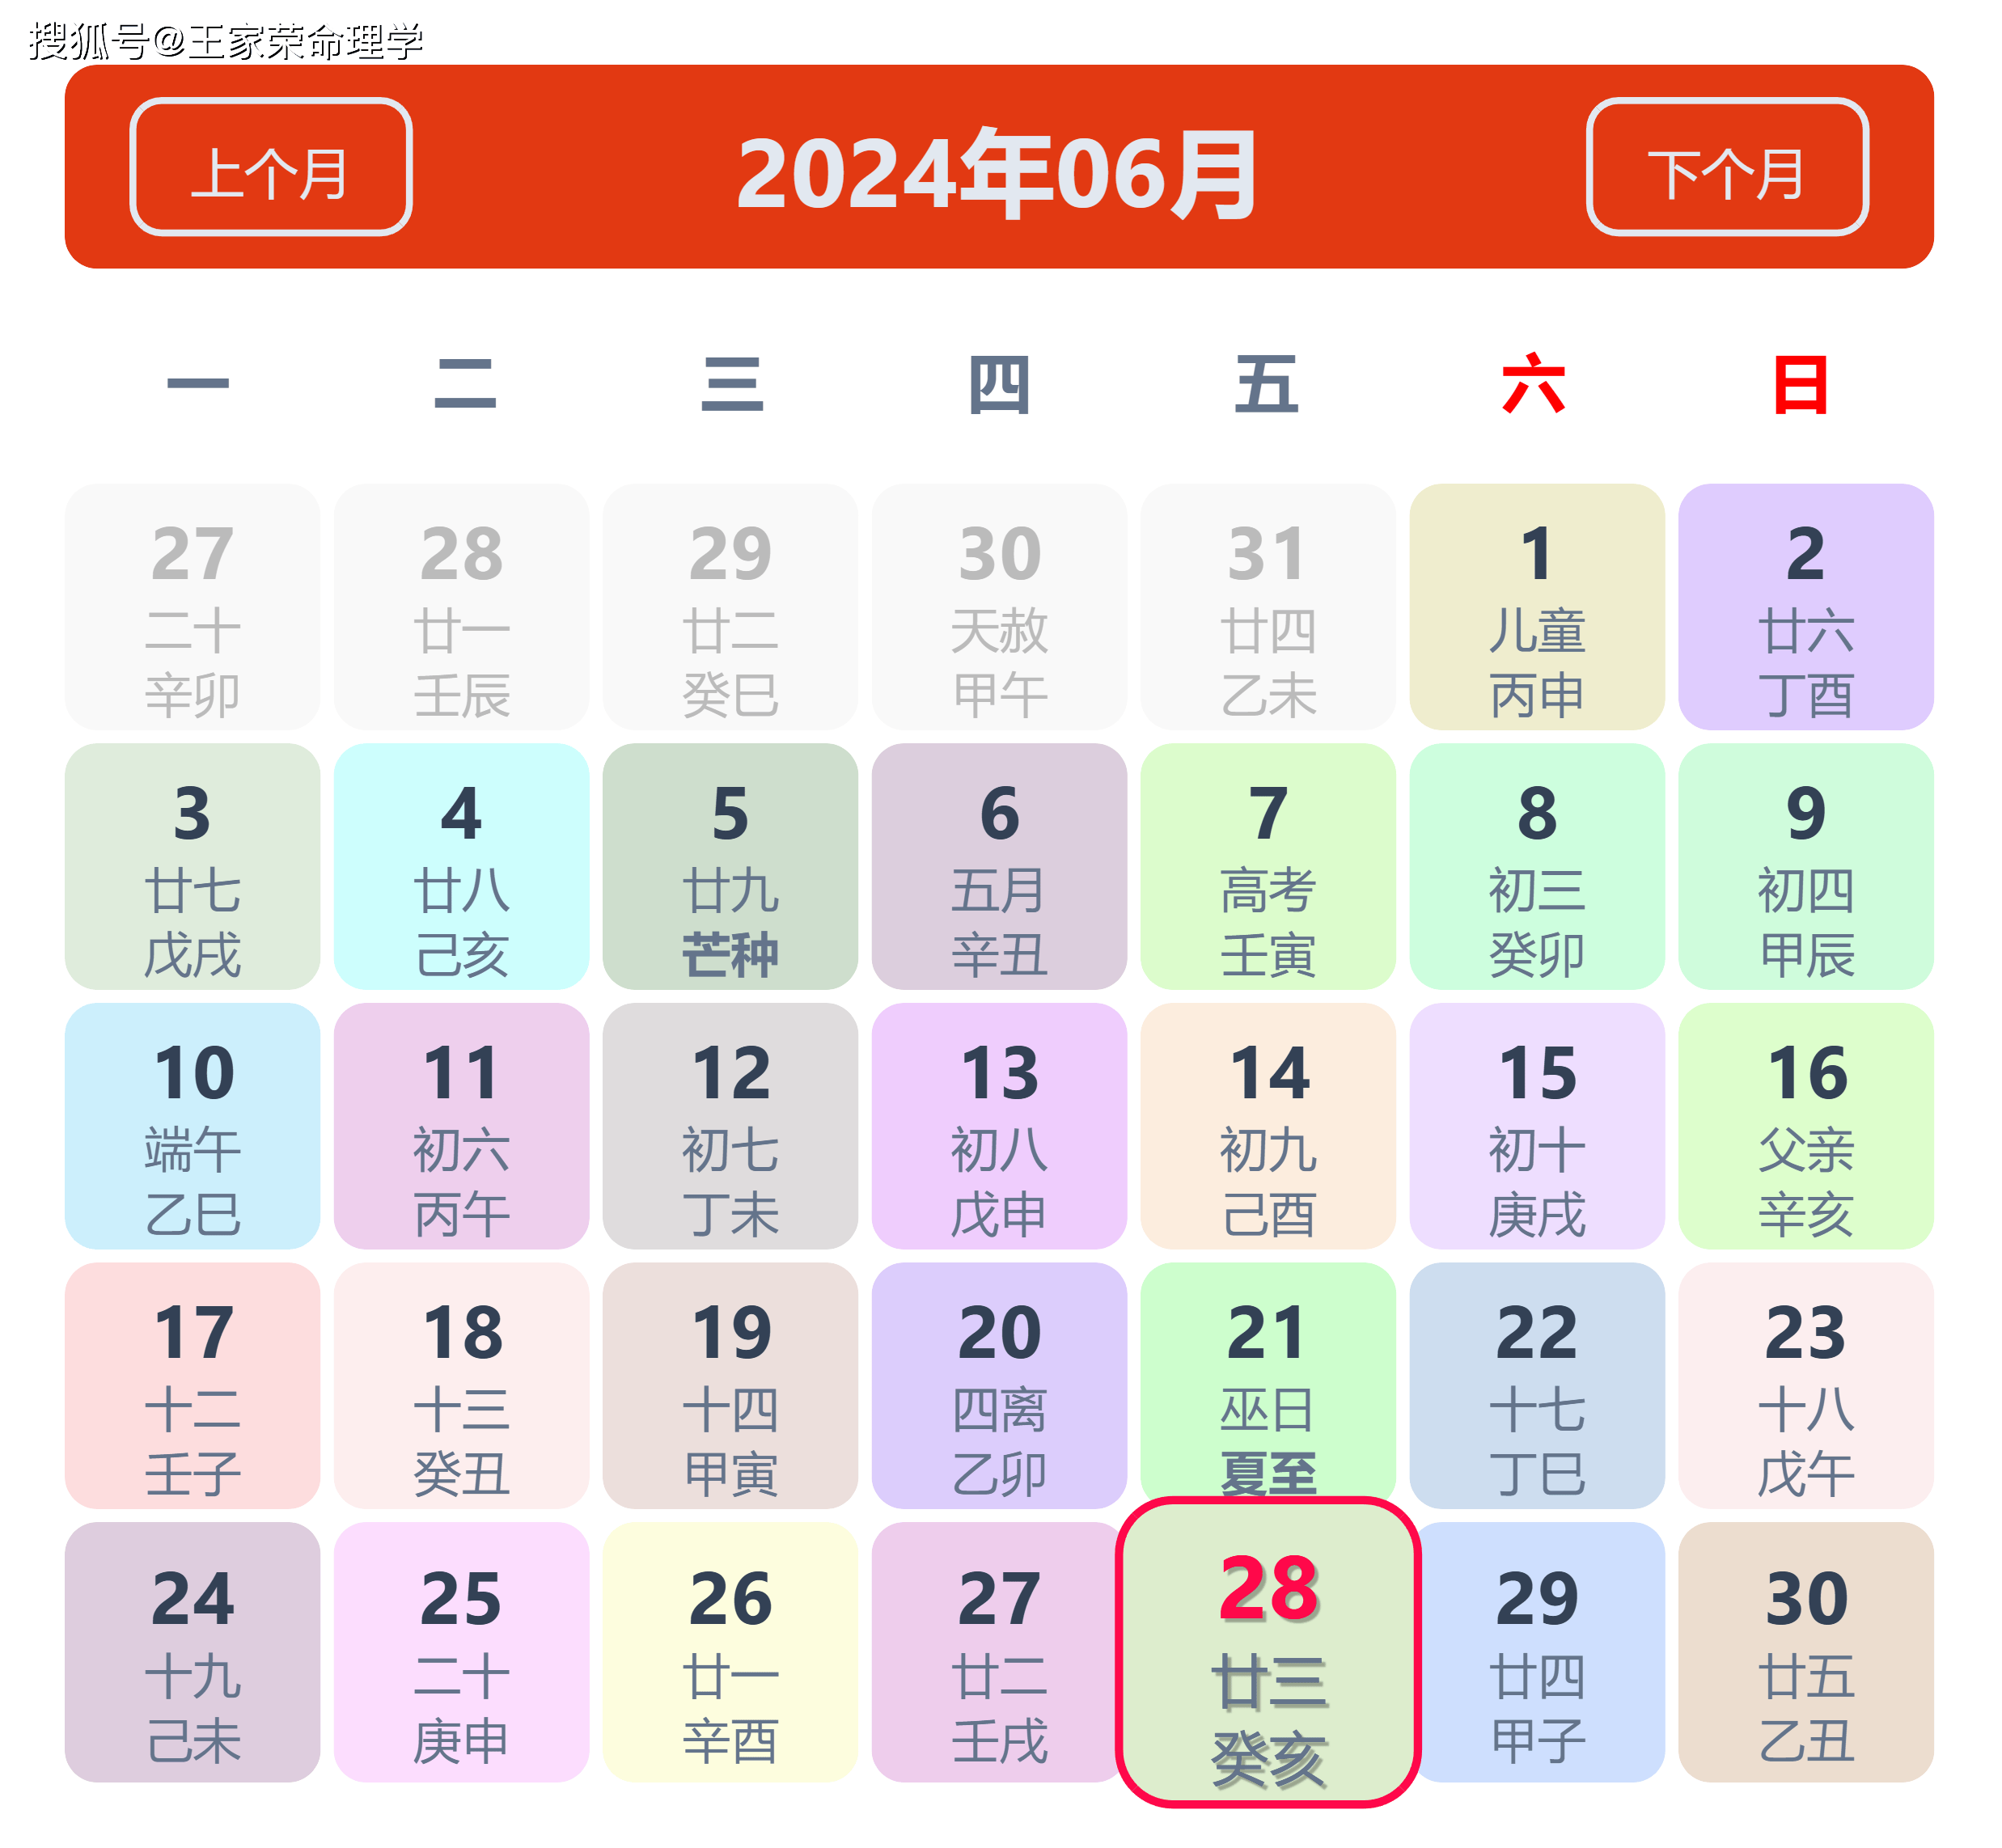The width and height of the screenshot is (2002, 1848).
Task: Select June 9 初四 甲辰 cell
Action: pos(1806,866)
